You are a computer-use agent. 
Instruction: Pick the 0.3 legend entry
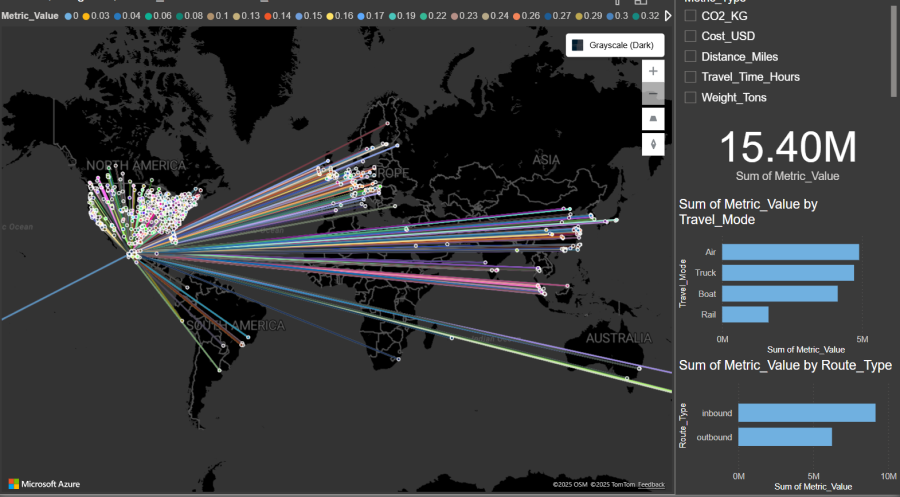(x=617, y=16)
